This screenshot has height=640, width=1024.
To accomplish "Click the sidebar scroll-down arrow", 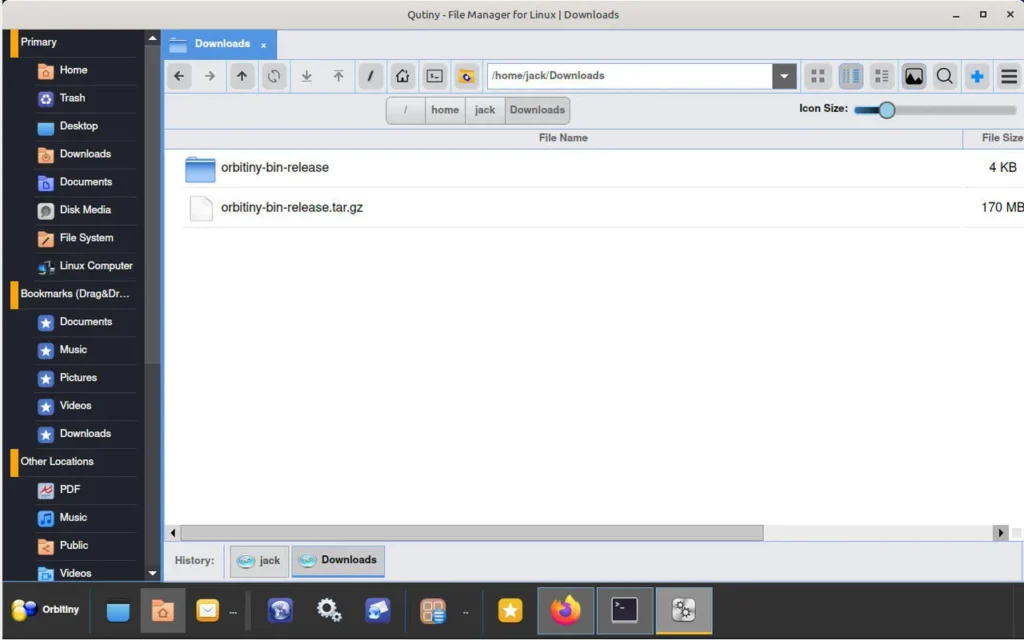I will (x=152, y=573).
